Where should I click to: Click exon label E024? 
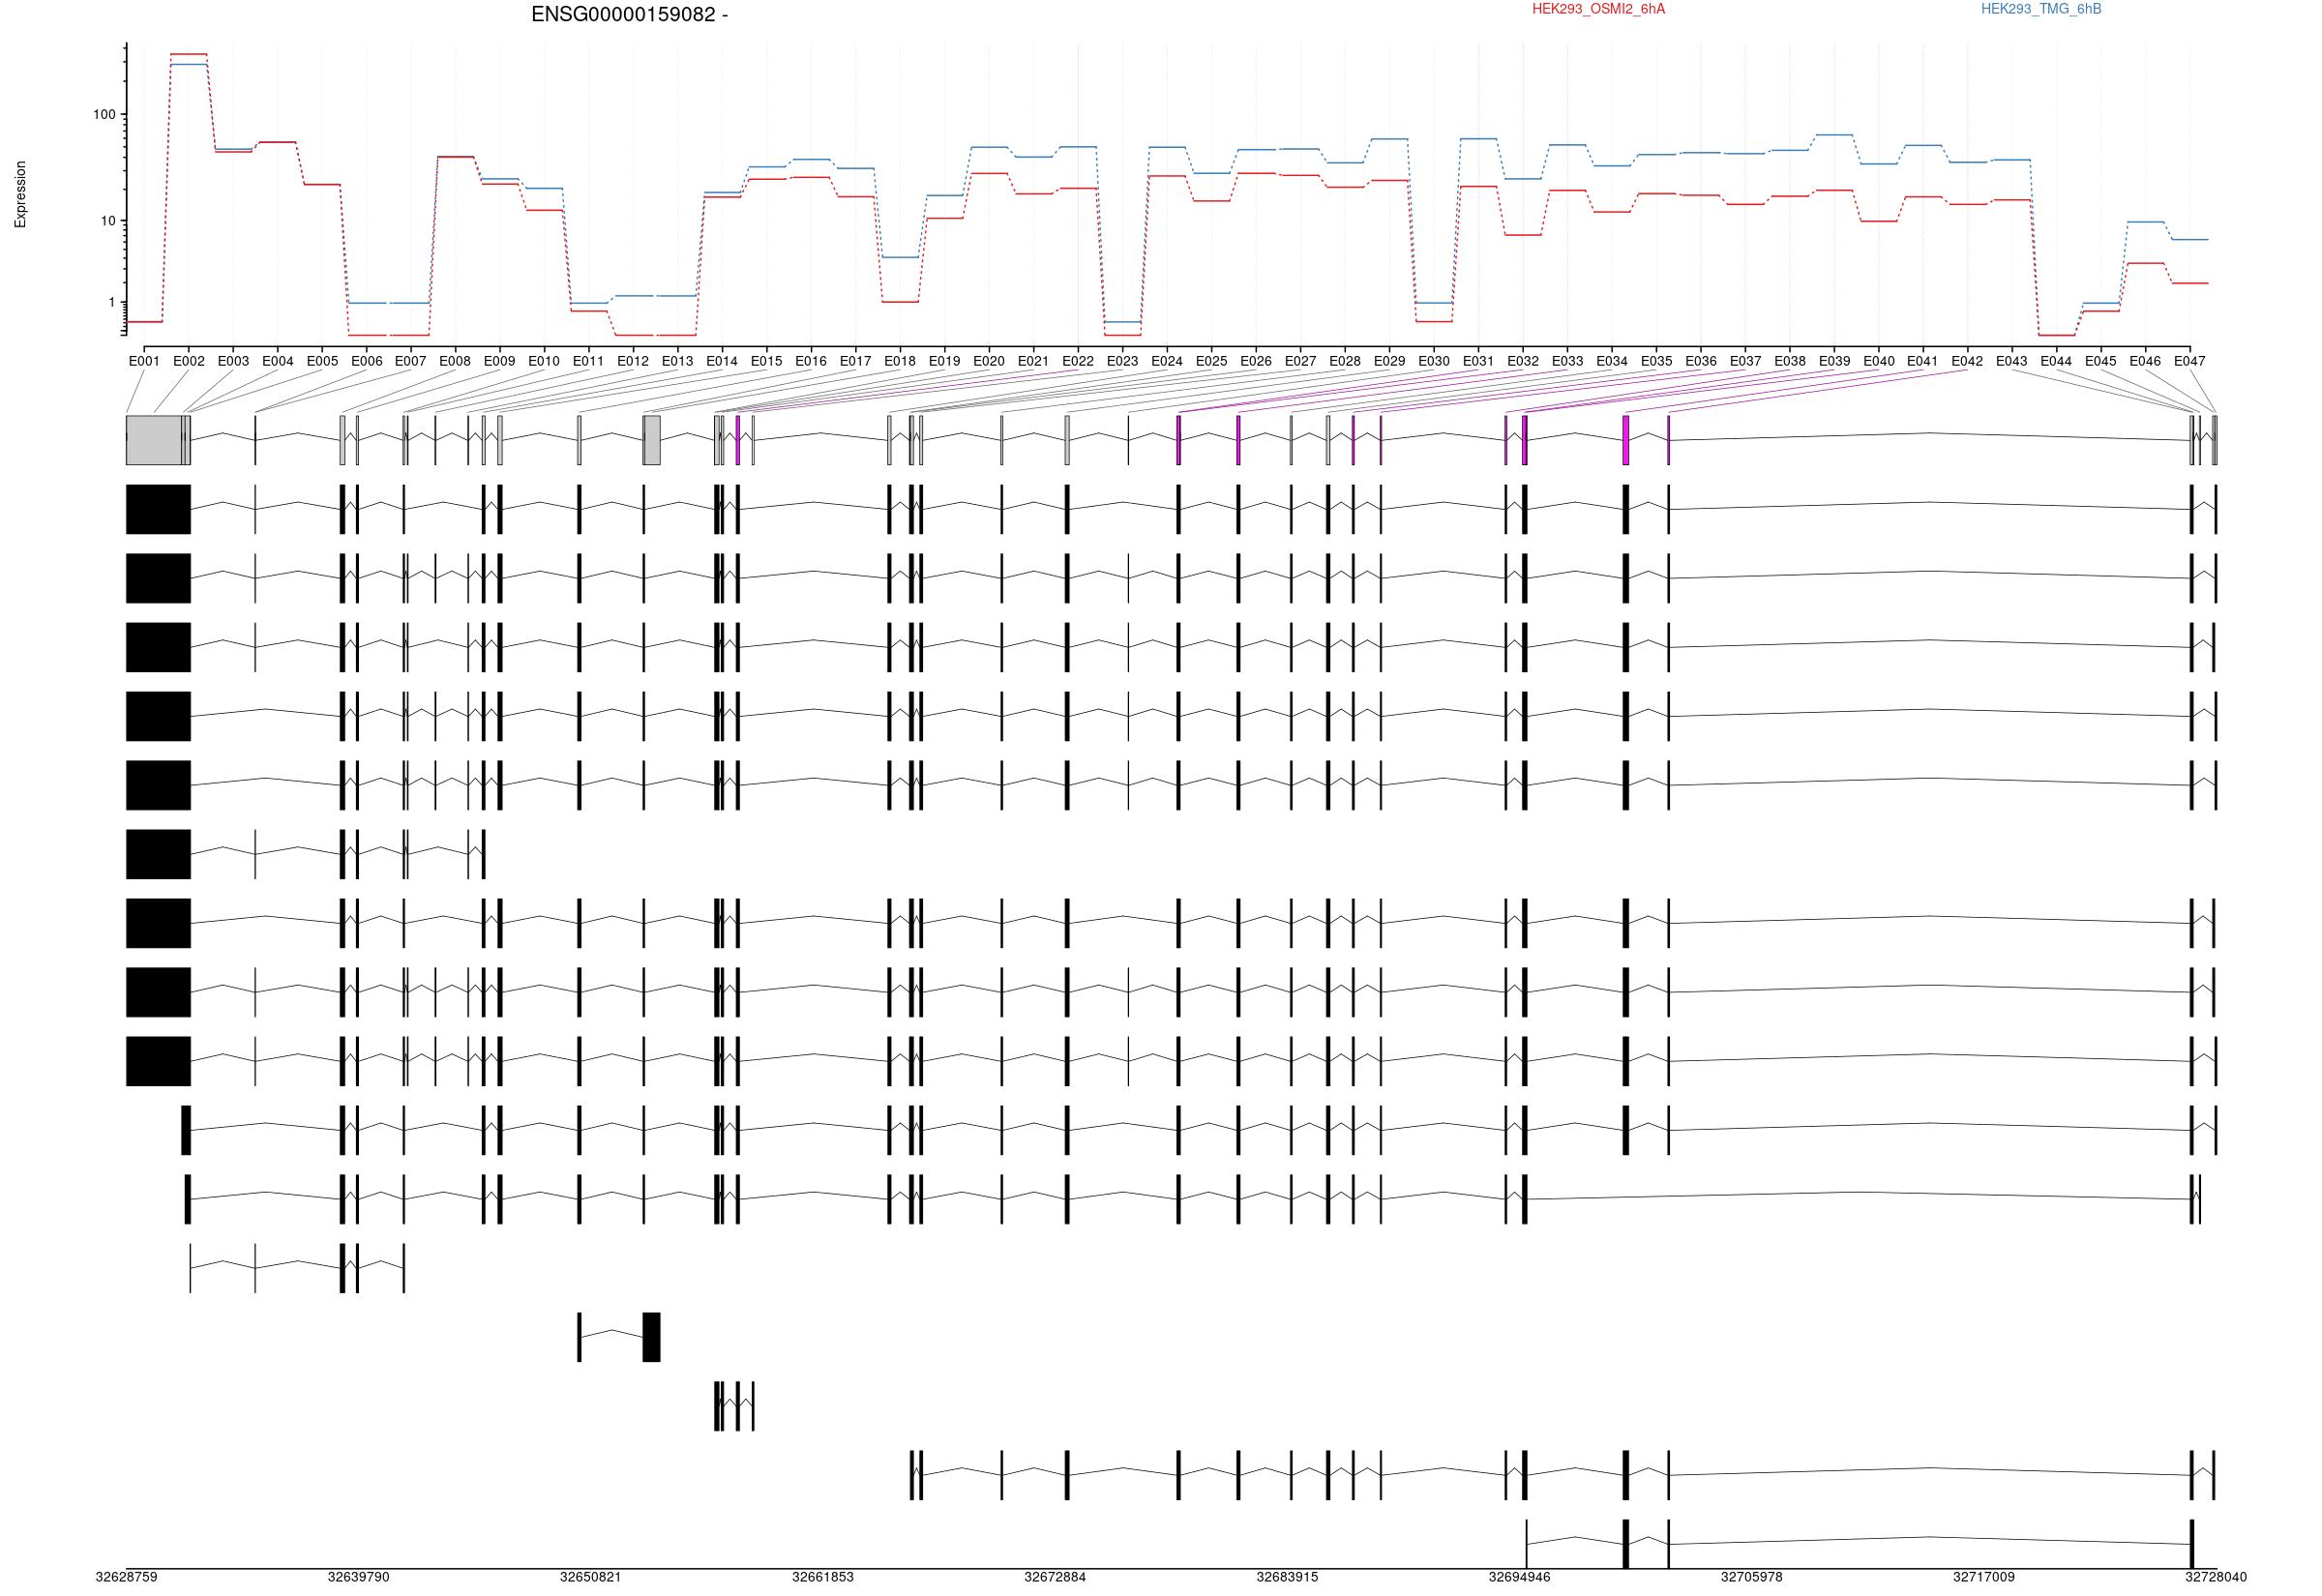tap(1167, 361)
